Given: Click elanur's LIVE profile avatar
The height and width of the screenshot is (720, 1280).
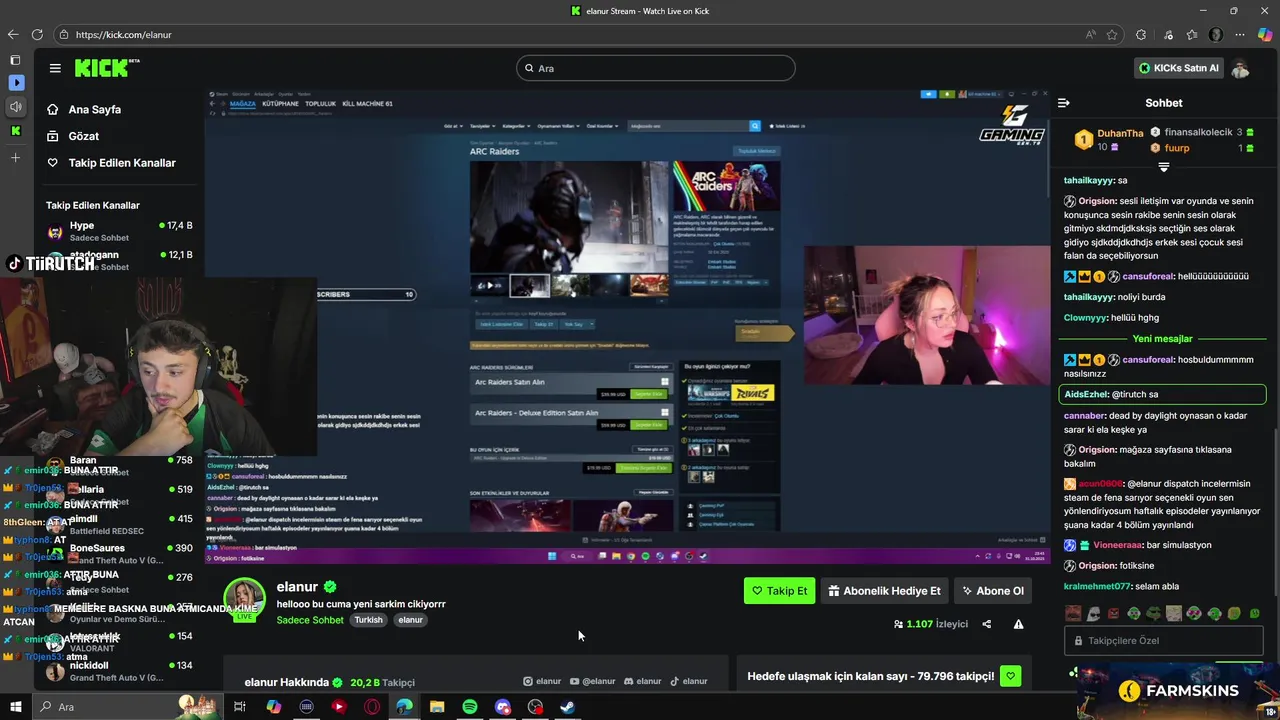Looking at the screenshot, I should coord(244,599).
